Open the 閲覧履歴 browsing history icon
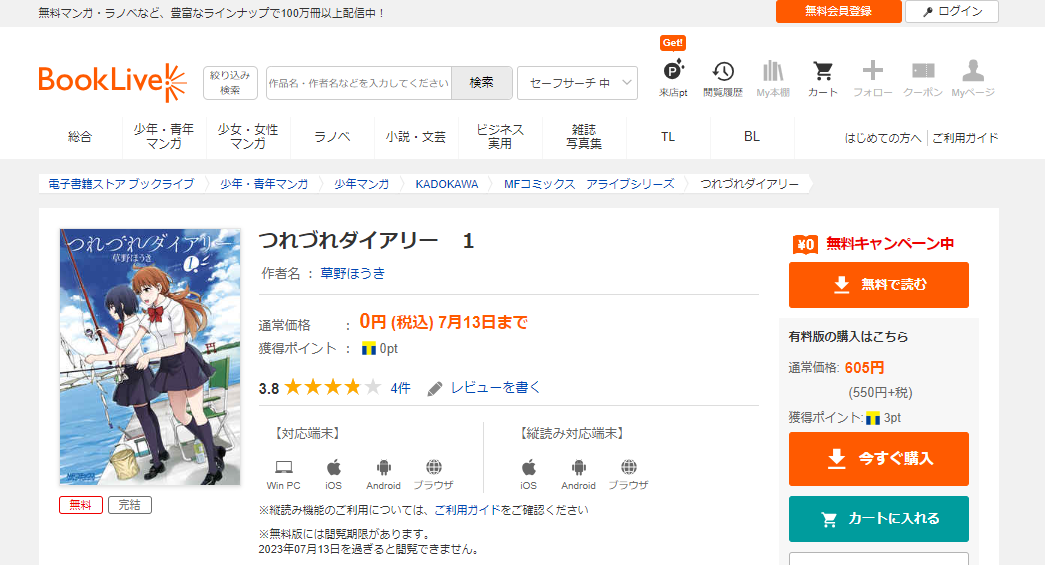The height and width of the screenshot is (565, 1045). (722, 73)
